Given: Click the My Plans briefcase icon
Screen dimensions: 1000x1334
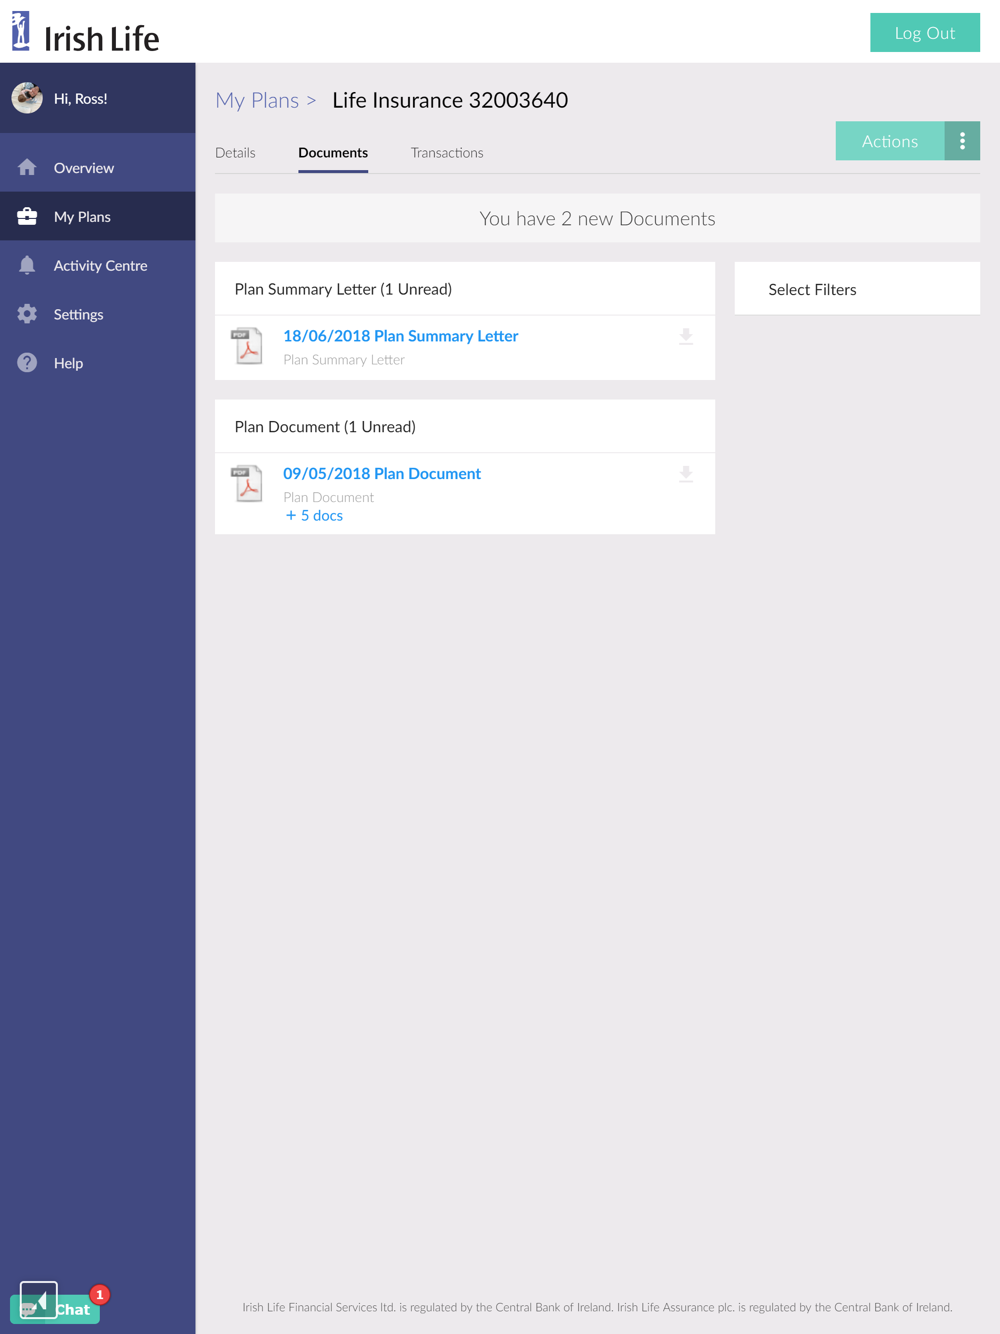Looking at the screenshot, I should coord(27,216).
